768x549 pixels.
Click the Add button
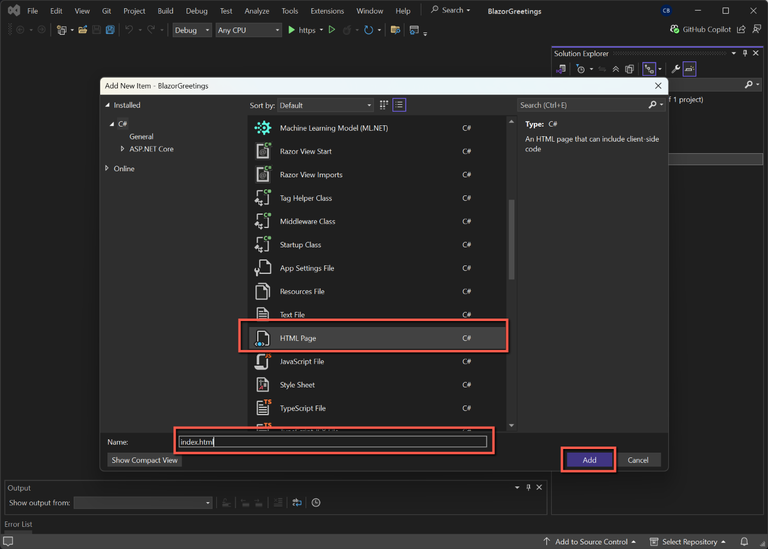(x=588, y=460)
